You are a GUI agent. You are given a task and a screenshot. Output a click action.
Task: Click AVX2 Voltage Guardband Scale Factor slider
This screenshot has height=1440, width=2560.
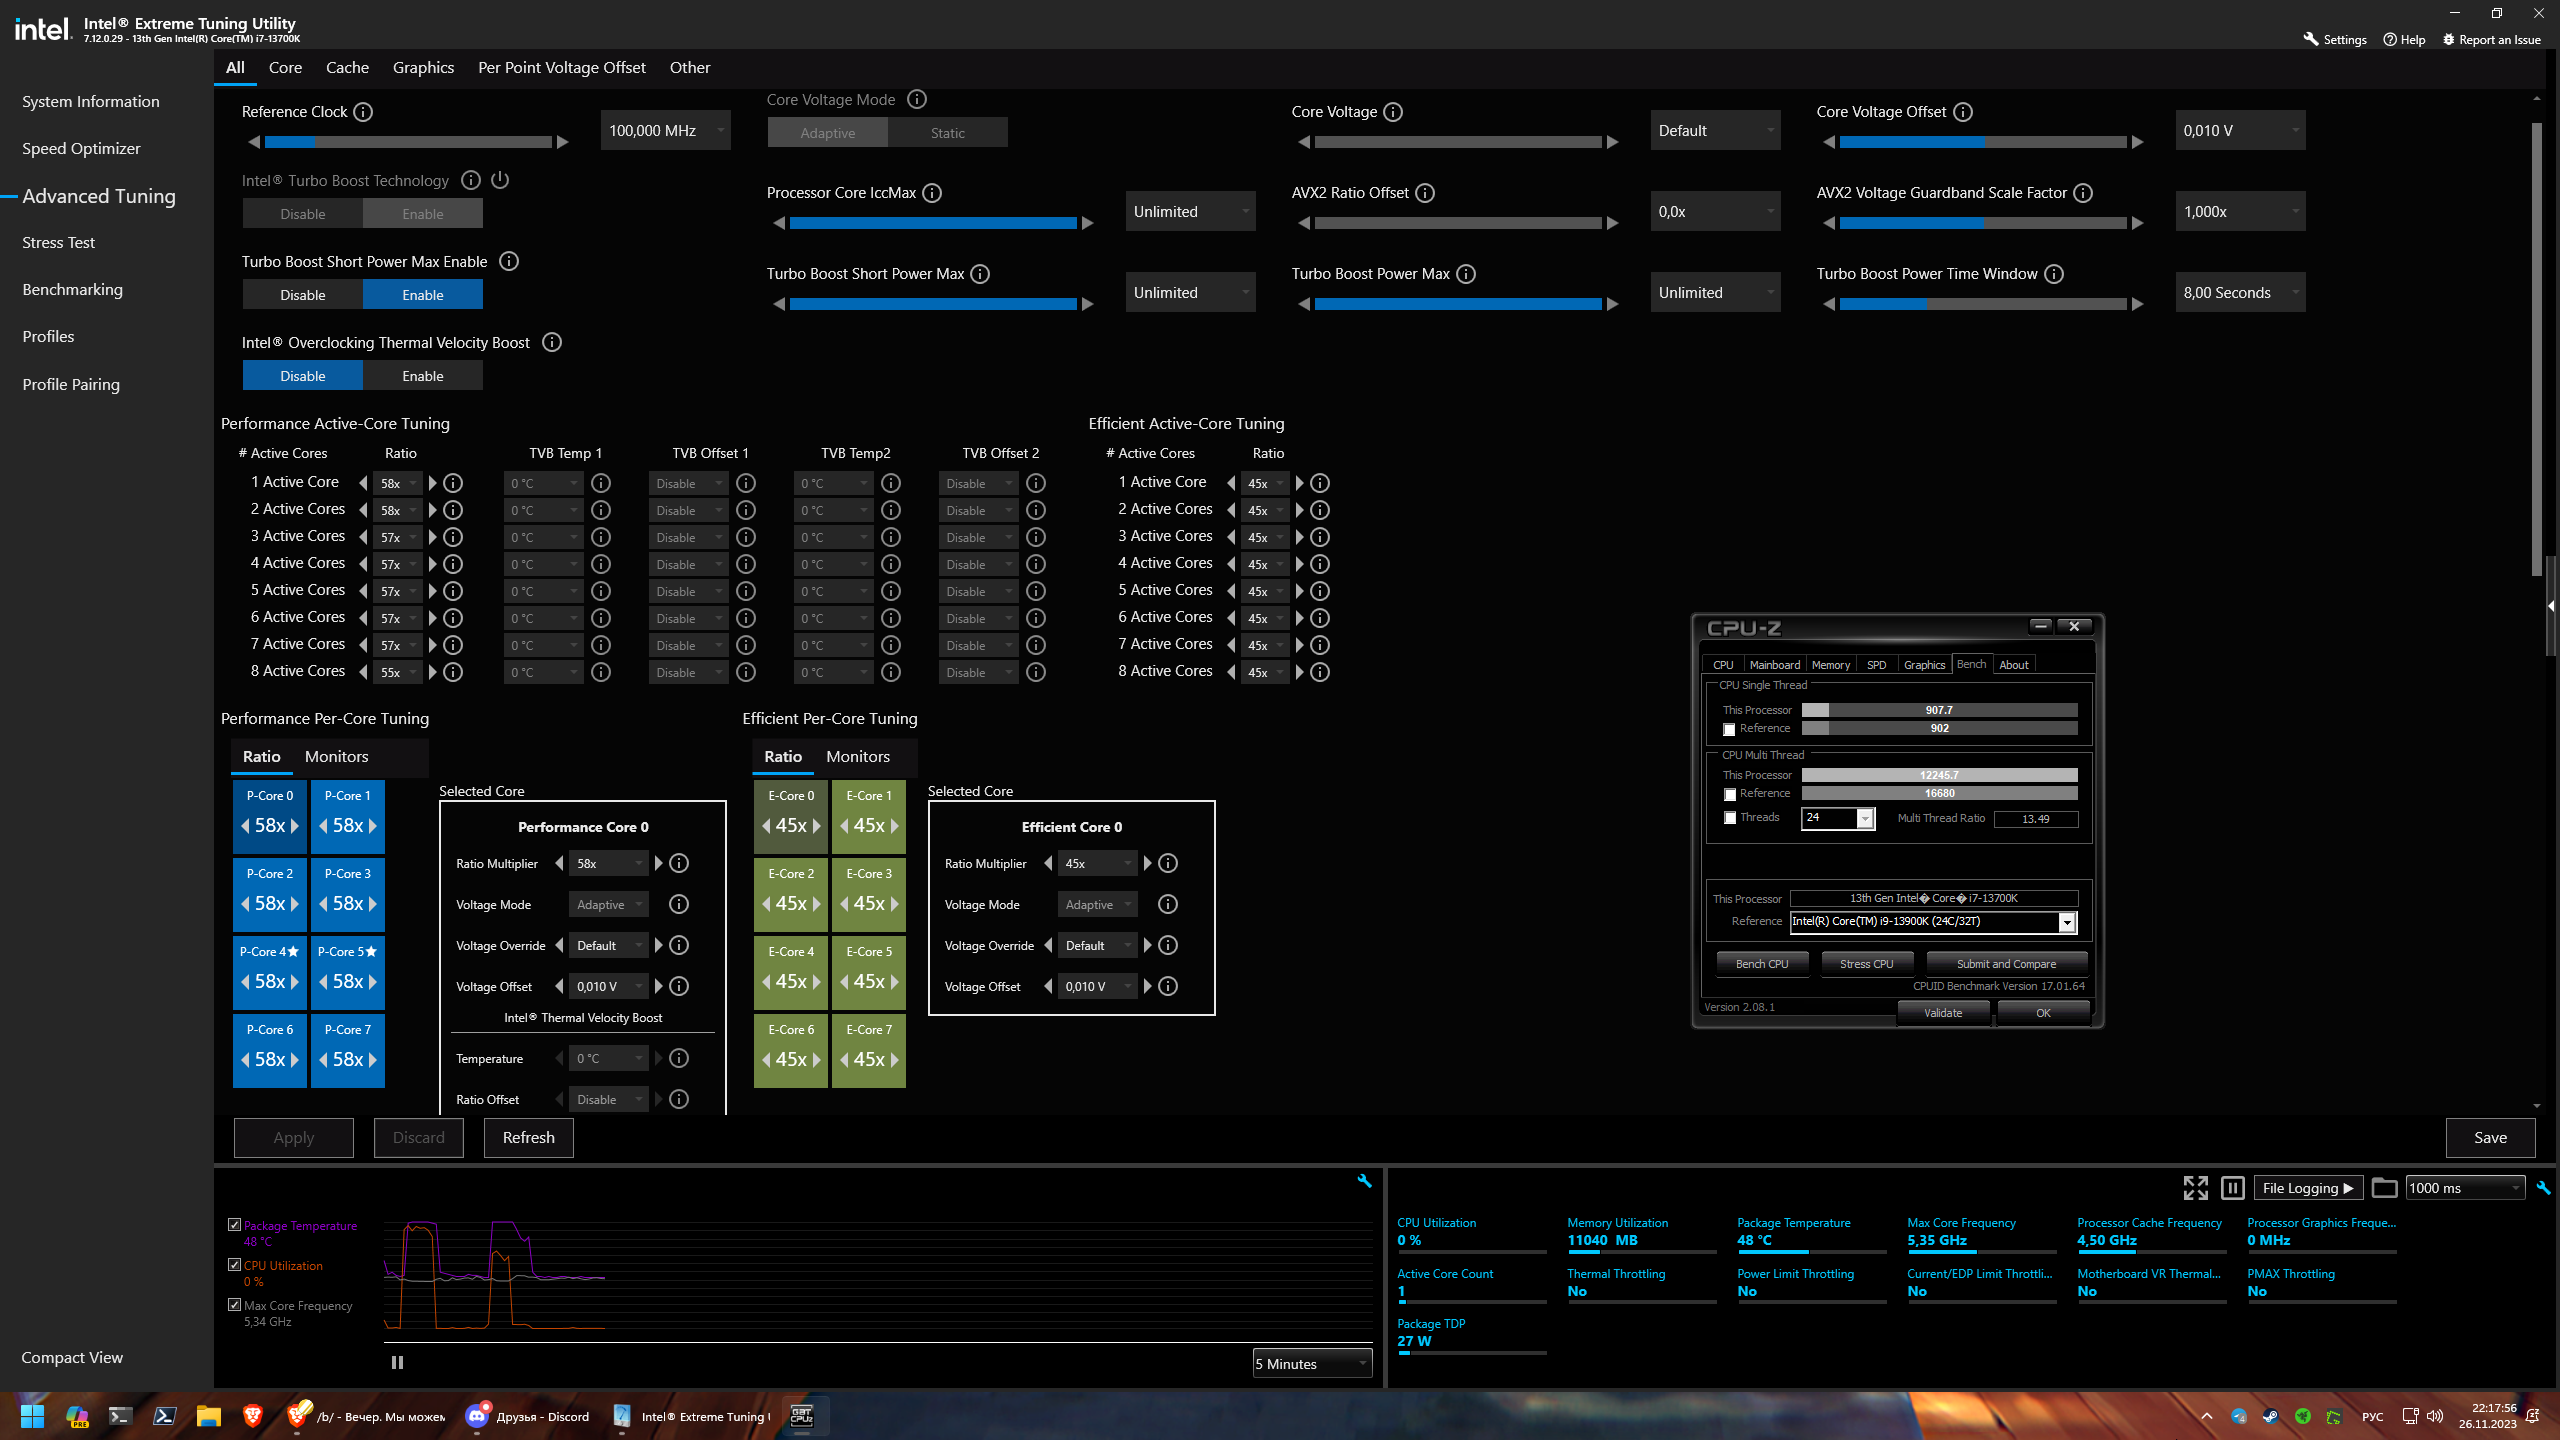coord(1983,223)
